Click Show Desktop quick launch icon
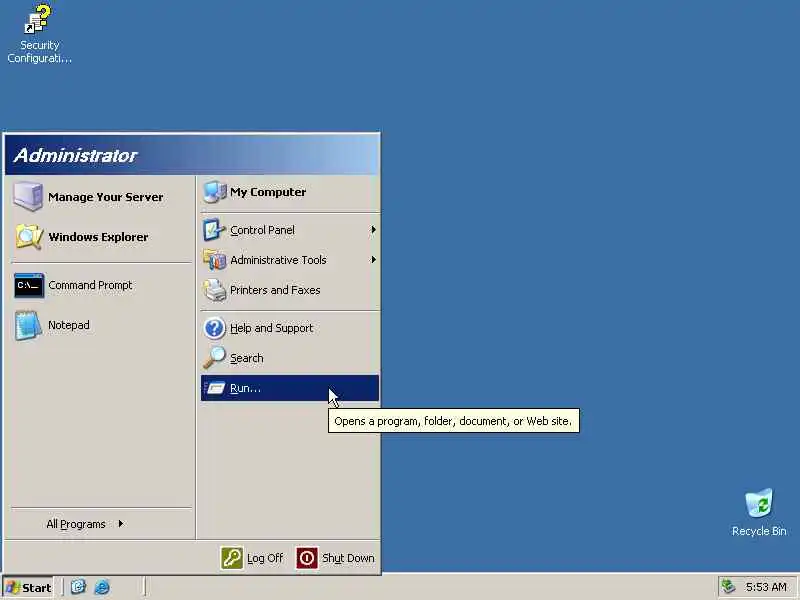Image resolution: width=800 pixels, height=600 pixels. (78, 587)
